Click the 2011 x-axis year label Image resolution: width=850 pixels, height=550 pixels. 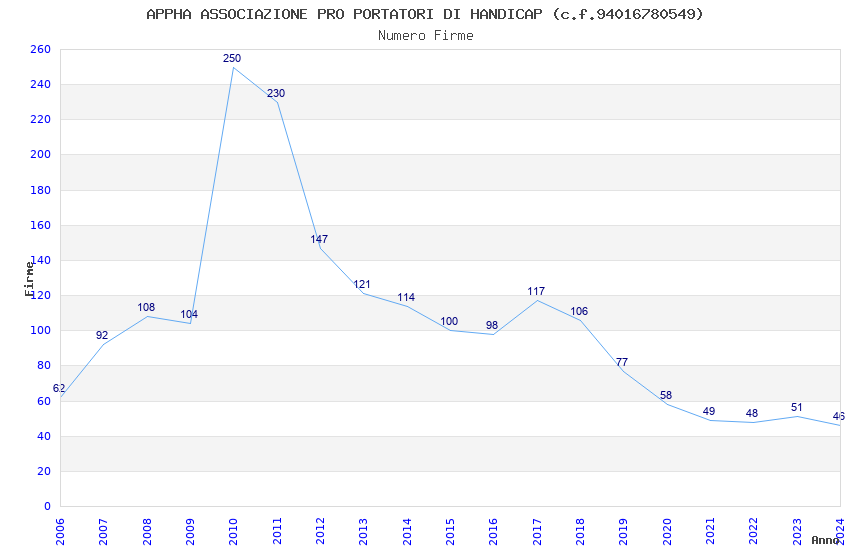276,532
